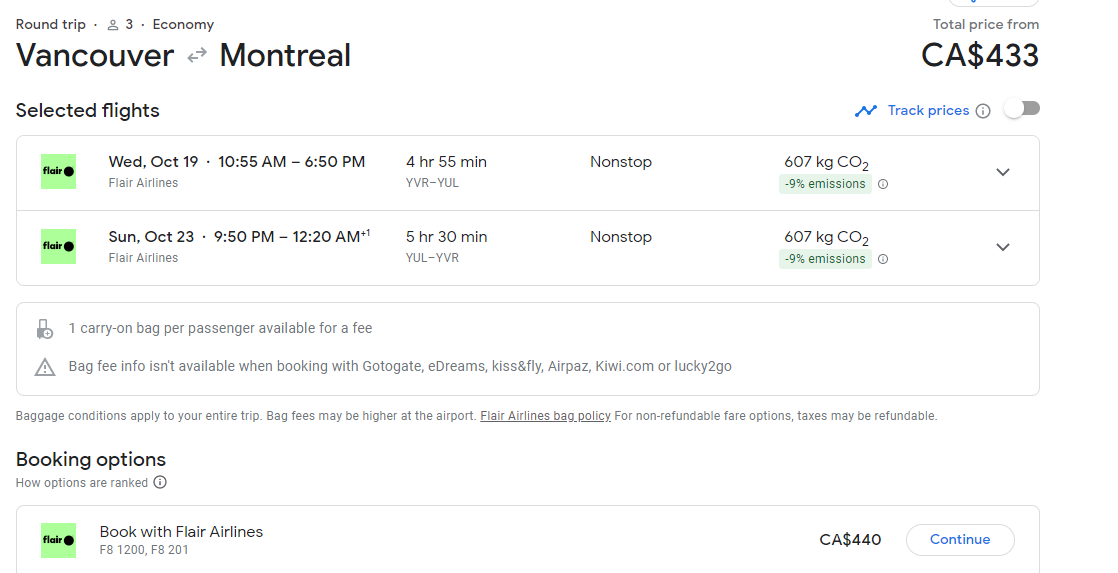Click Flair Airlines logo on outbound flight
Viewport: 1118px width, 573px height.
coord(59,171)
